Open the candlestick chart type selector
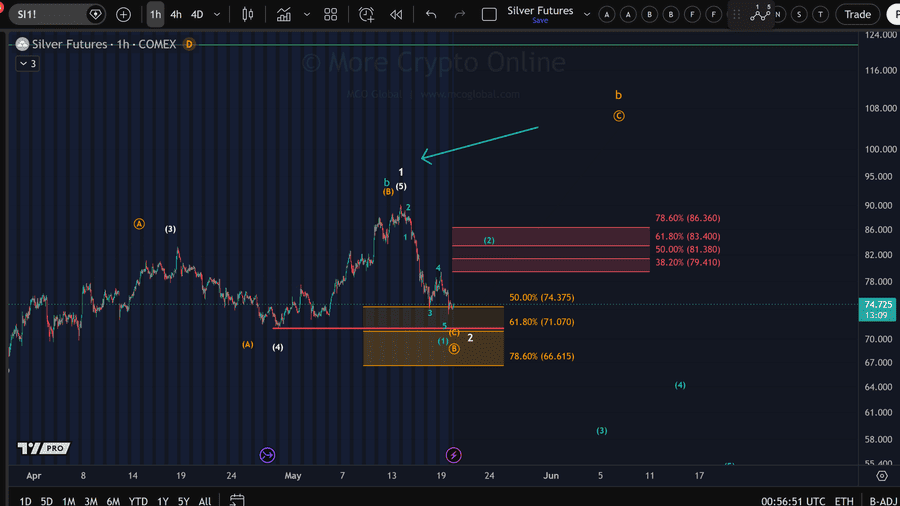Viewport: 900px width, 506px height. pyautogui.click(x=247, y=14)
